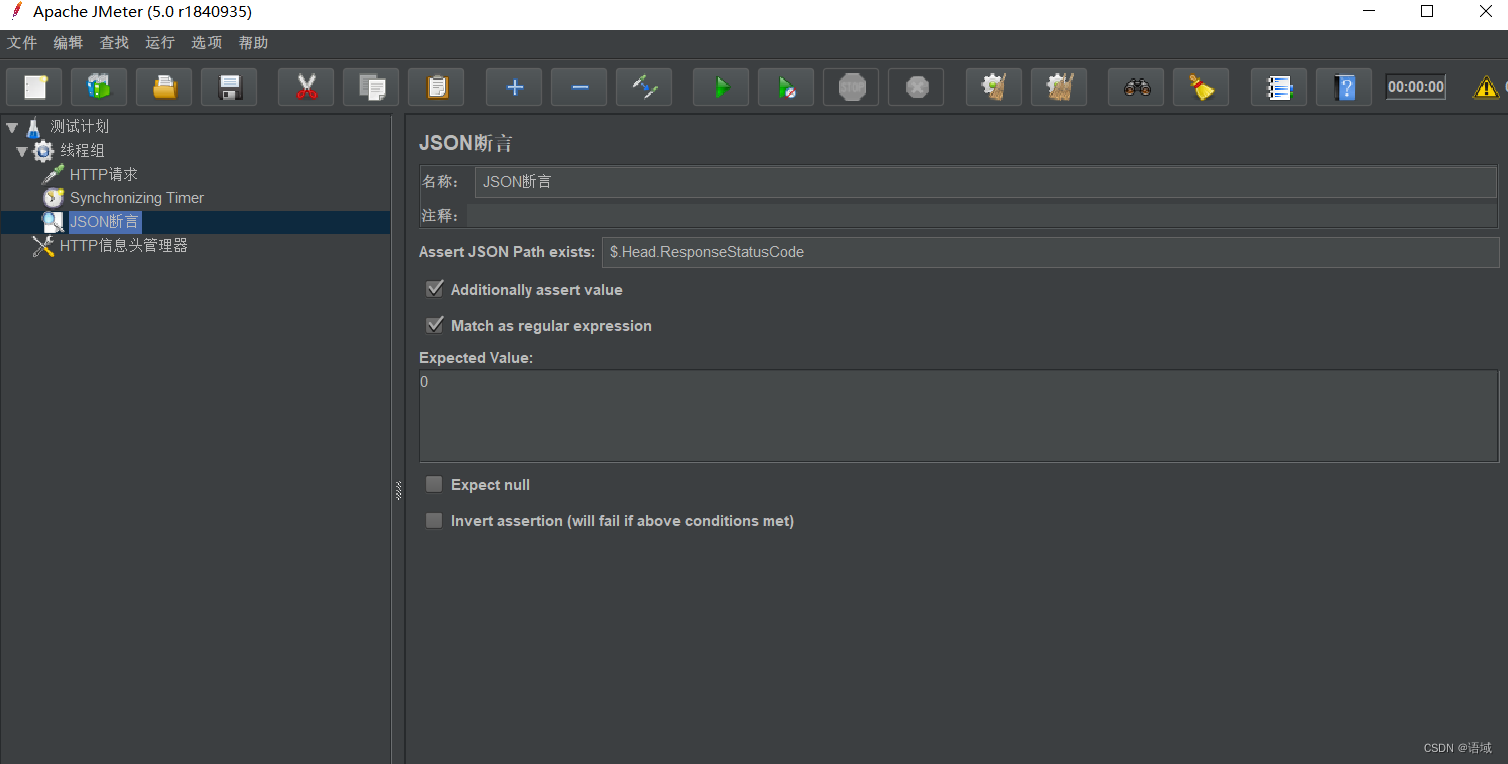Image resolution: width=1508 pixels, height=764 pixels.
Task: Minimize the JMeter window
Action: coord(1370,12)
